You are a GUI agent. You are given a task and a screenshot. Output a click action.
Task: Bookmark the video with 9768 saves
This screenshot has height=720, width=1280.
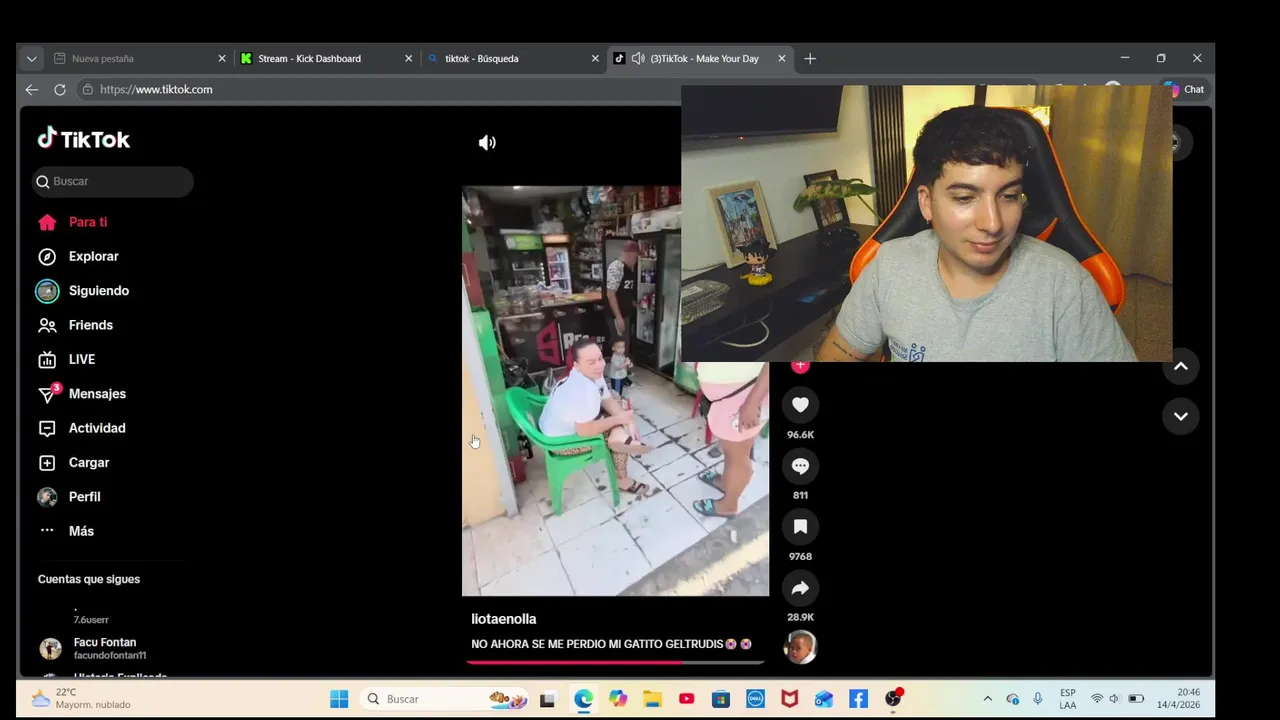tap(800, 526)
